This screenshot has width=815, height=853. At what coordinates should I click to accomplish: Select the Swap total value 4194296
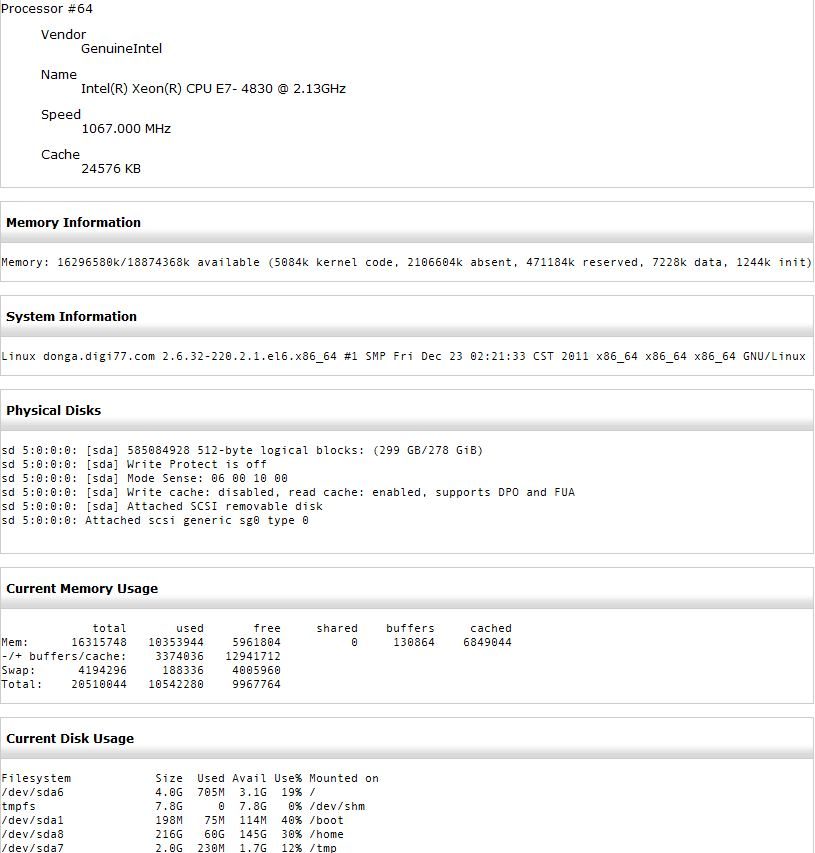(102, 671)
